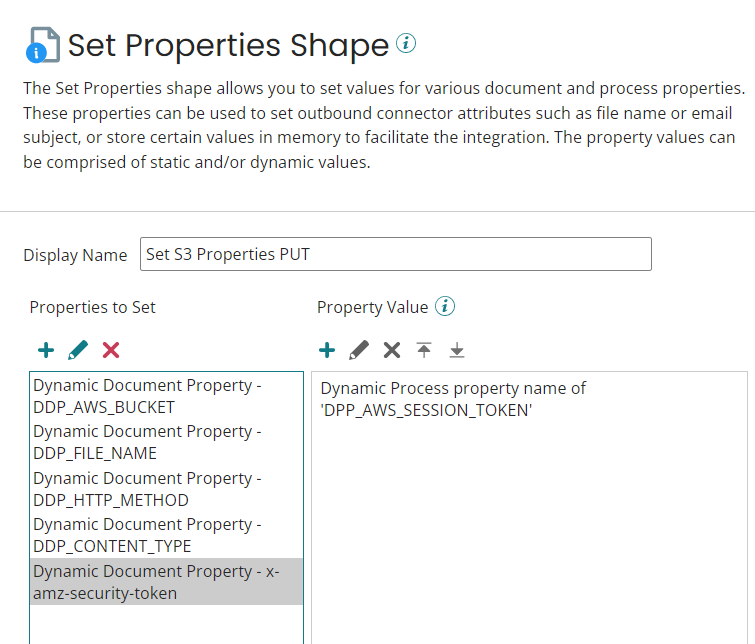755x644 pixels.
Task: Select the DDP_AWS_BUCKET property
Action: 147,396
